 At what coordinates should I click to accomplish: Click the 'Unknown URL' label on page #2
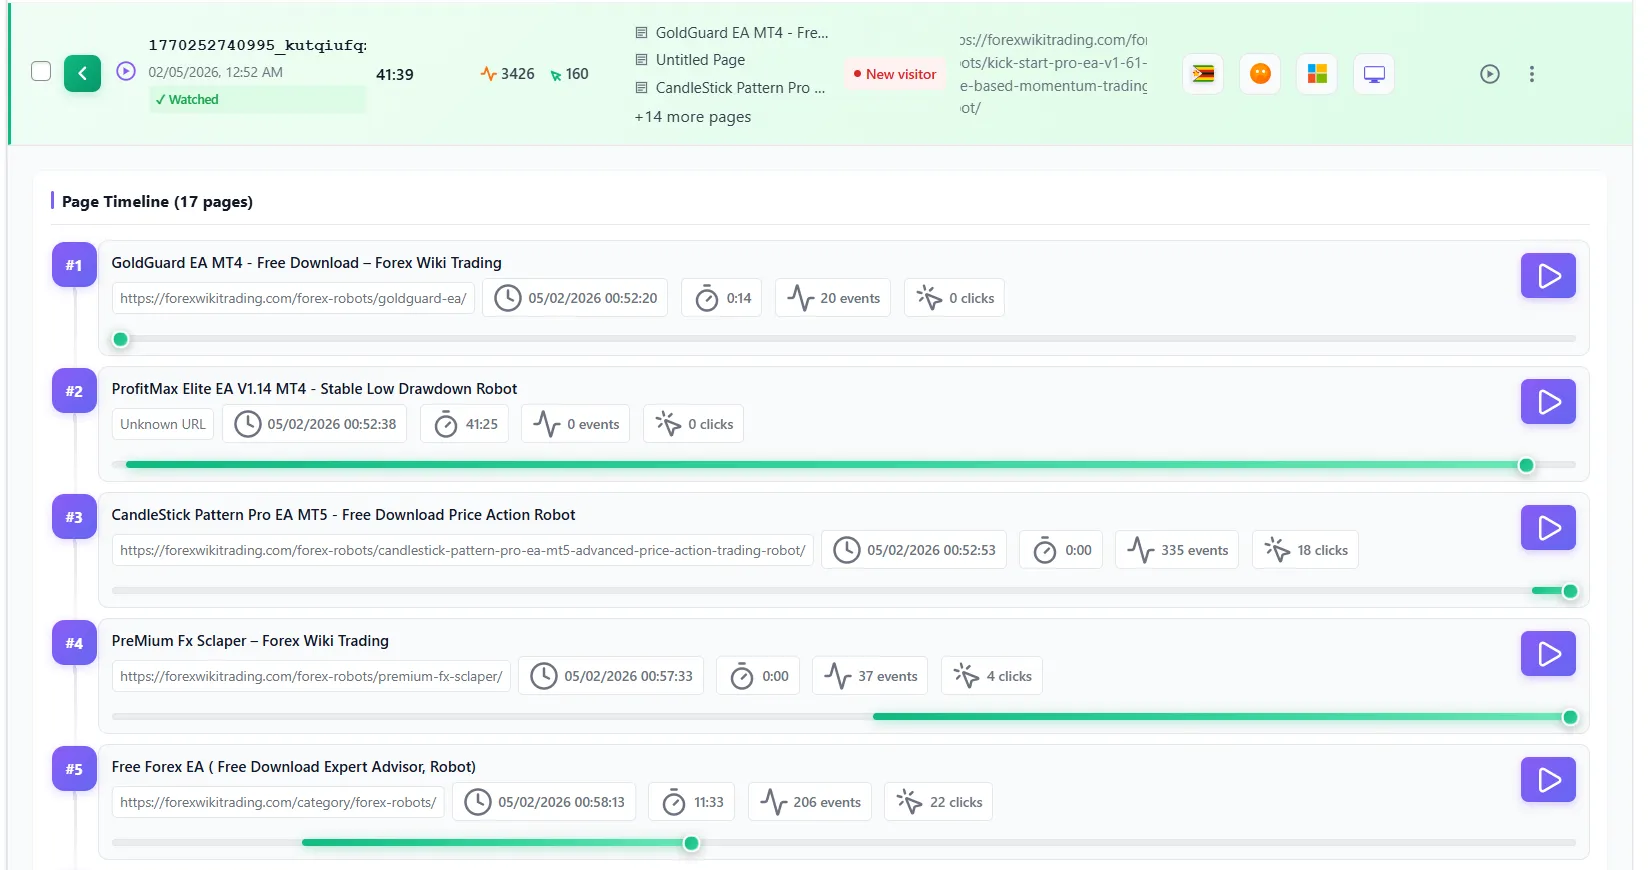coord(163,424)
